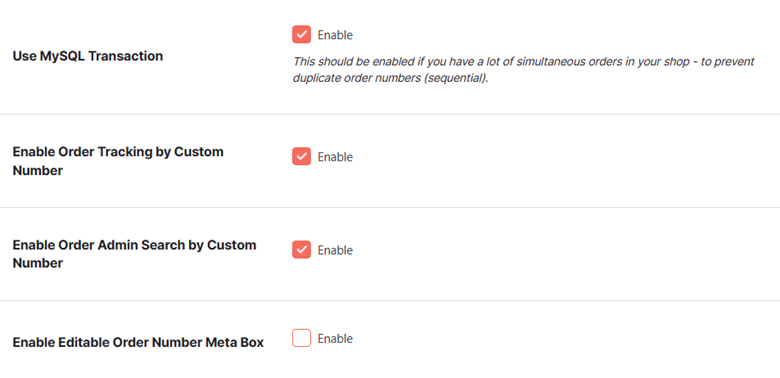The image size is (780, 378).
Task: Disable Order Tracking by Custom Number checkbox
Action: tap(301, 156)
